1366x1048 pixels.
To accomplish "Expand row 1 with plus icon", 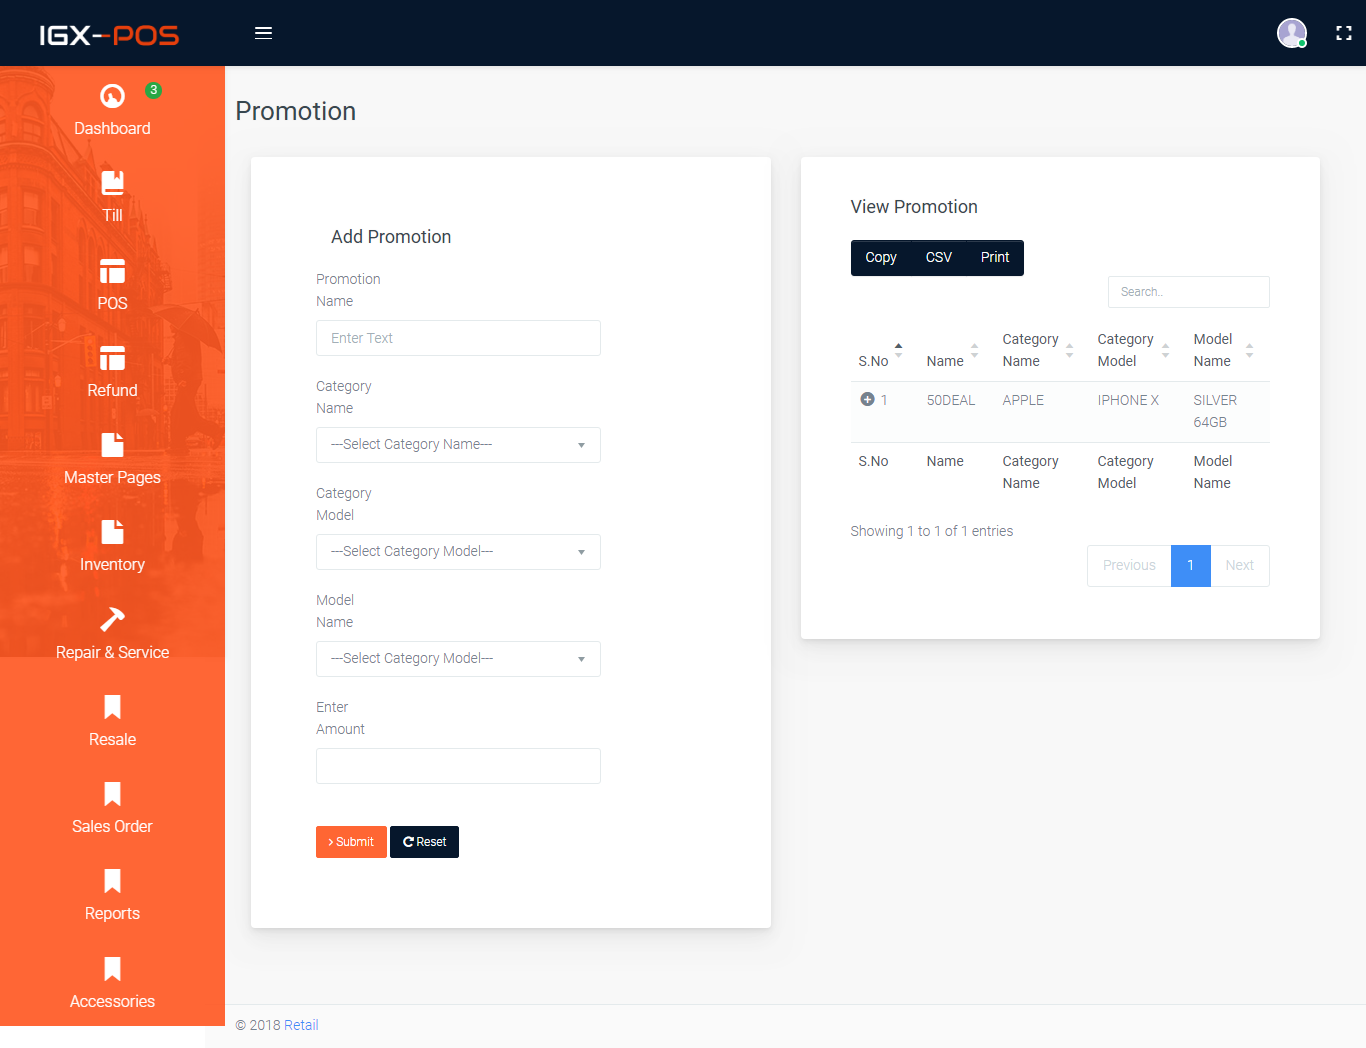I will 867,399.
